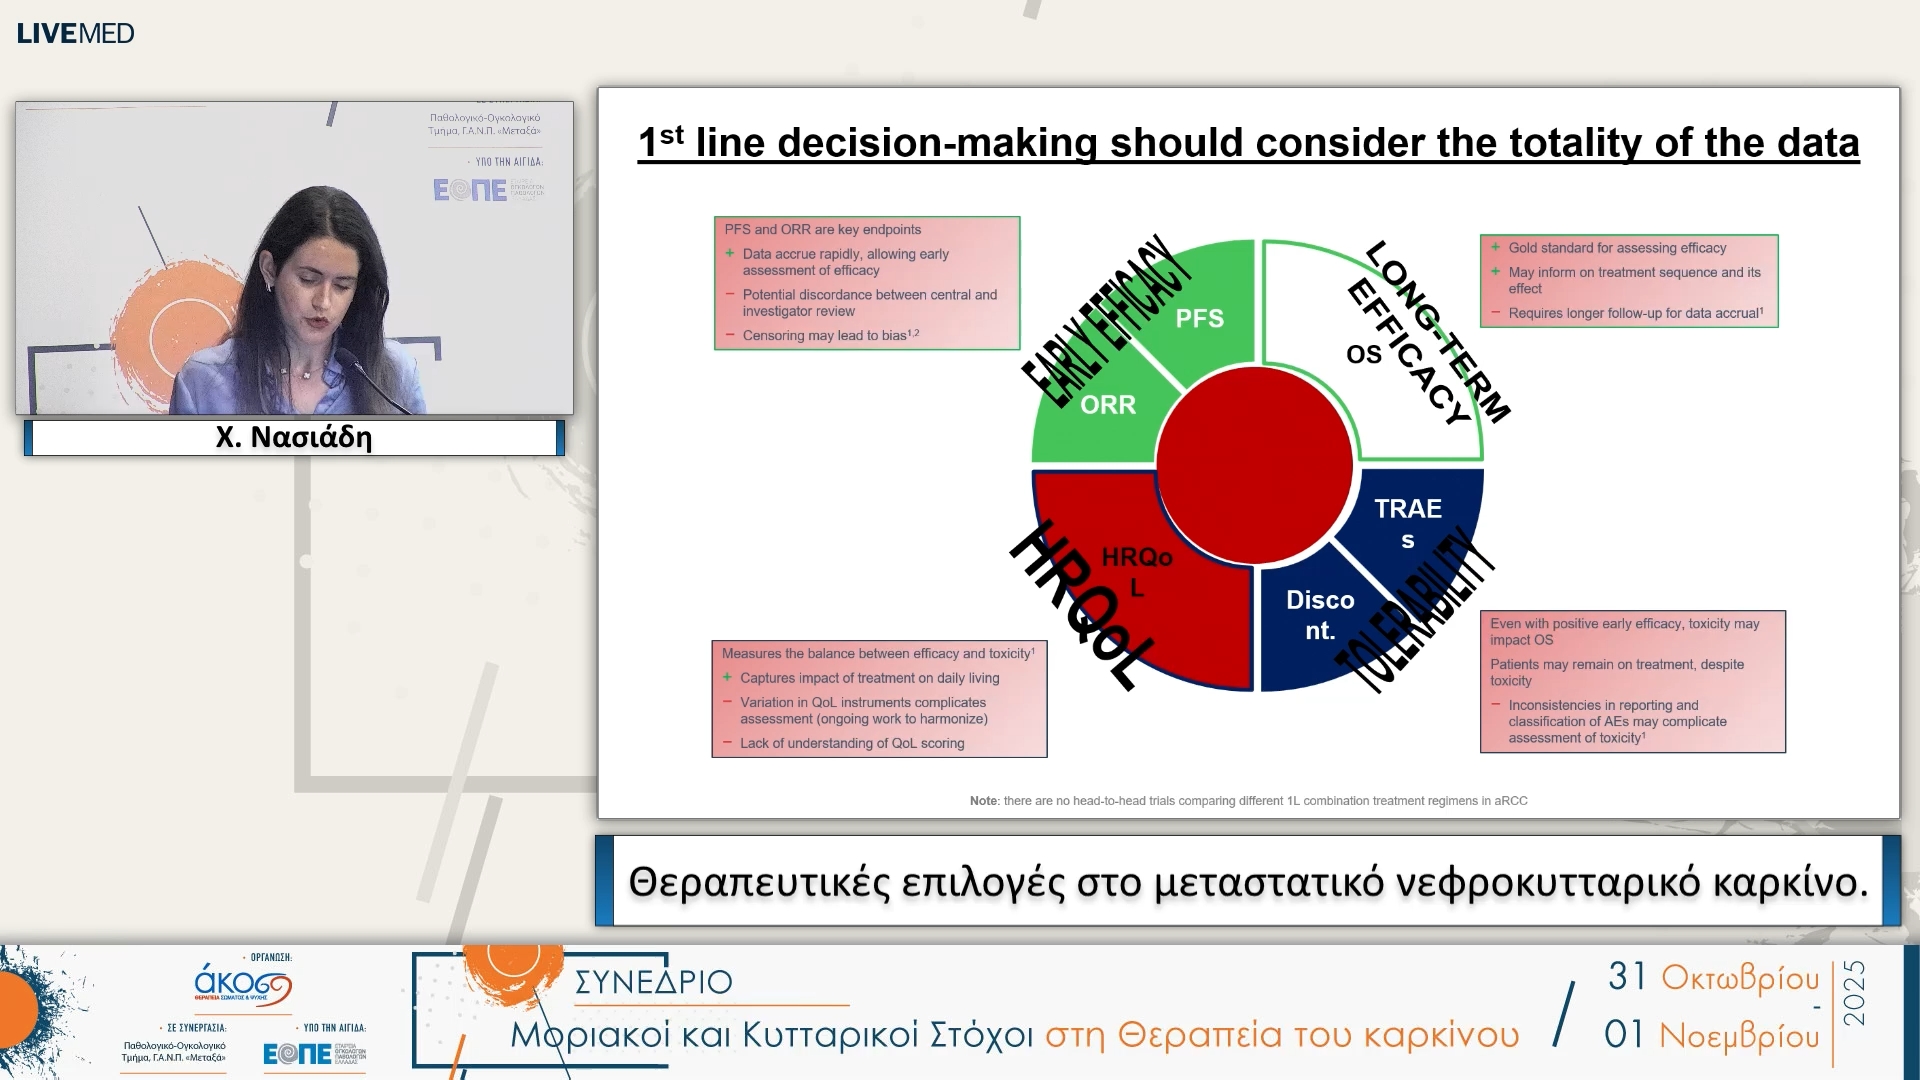1920x1080 pixels.
Task: Click 'Even with positive early efficacy' text
Action: click(x=1624, y=632)
